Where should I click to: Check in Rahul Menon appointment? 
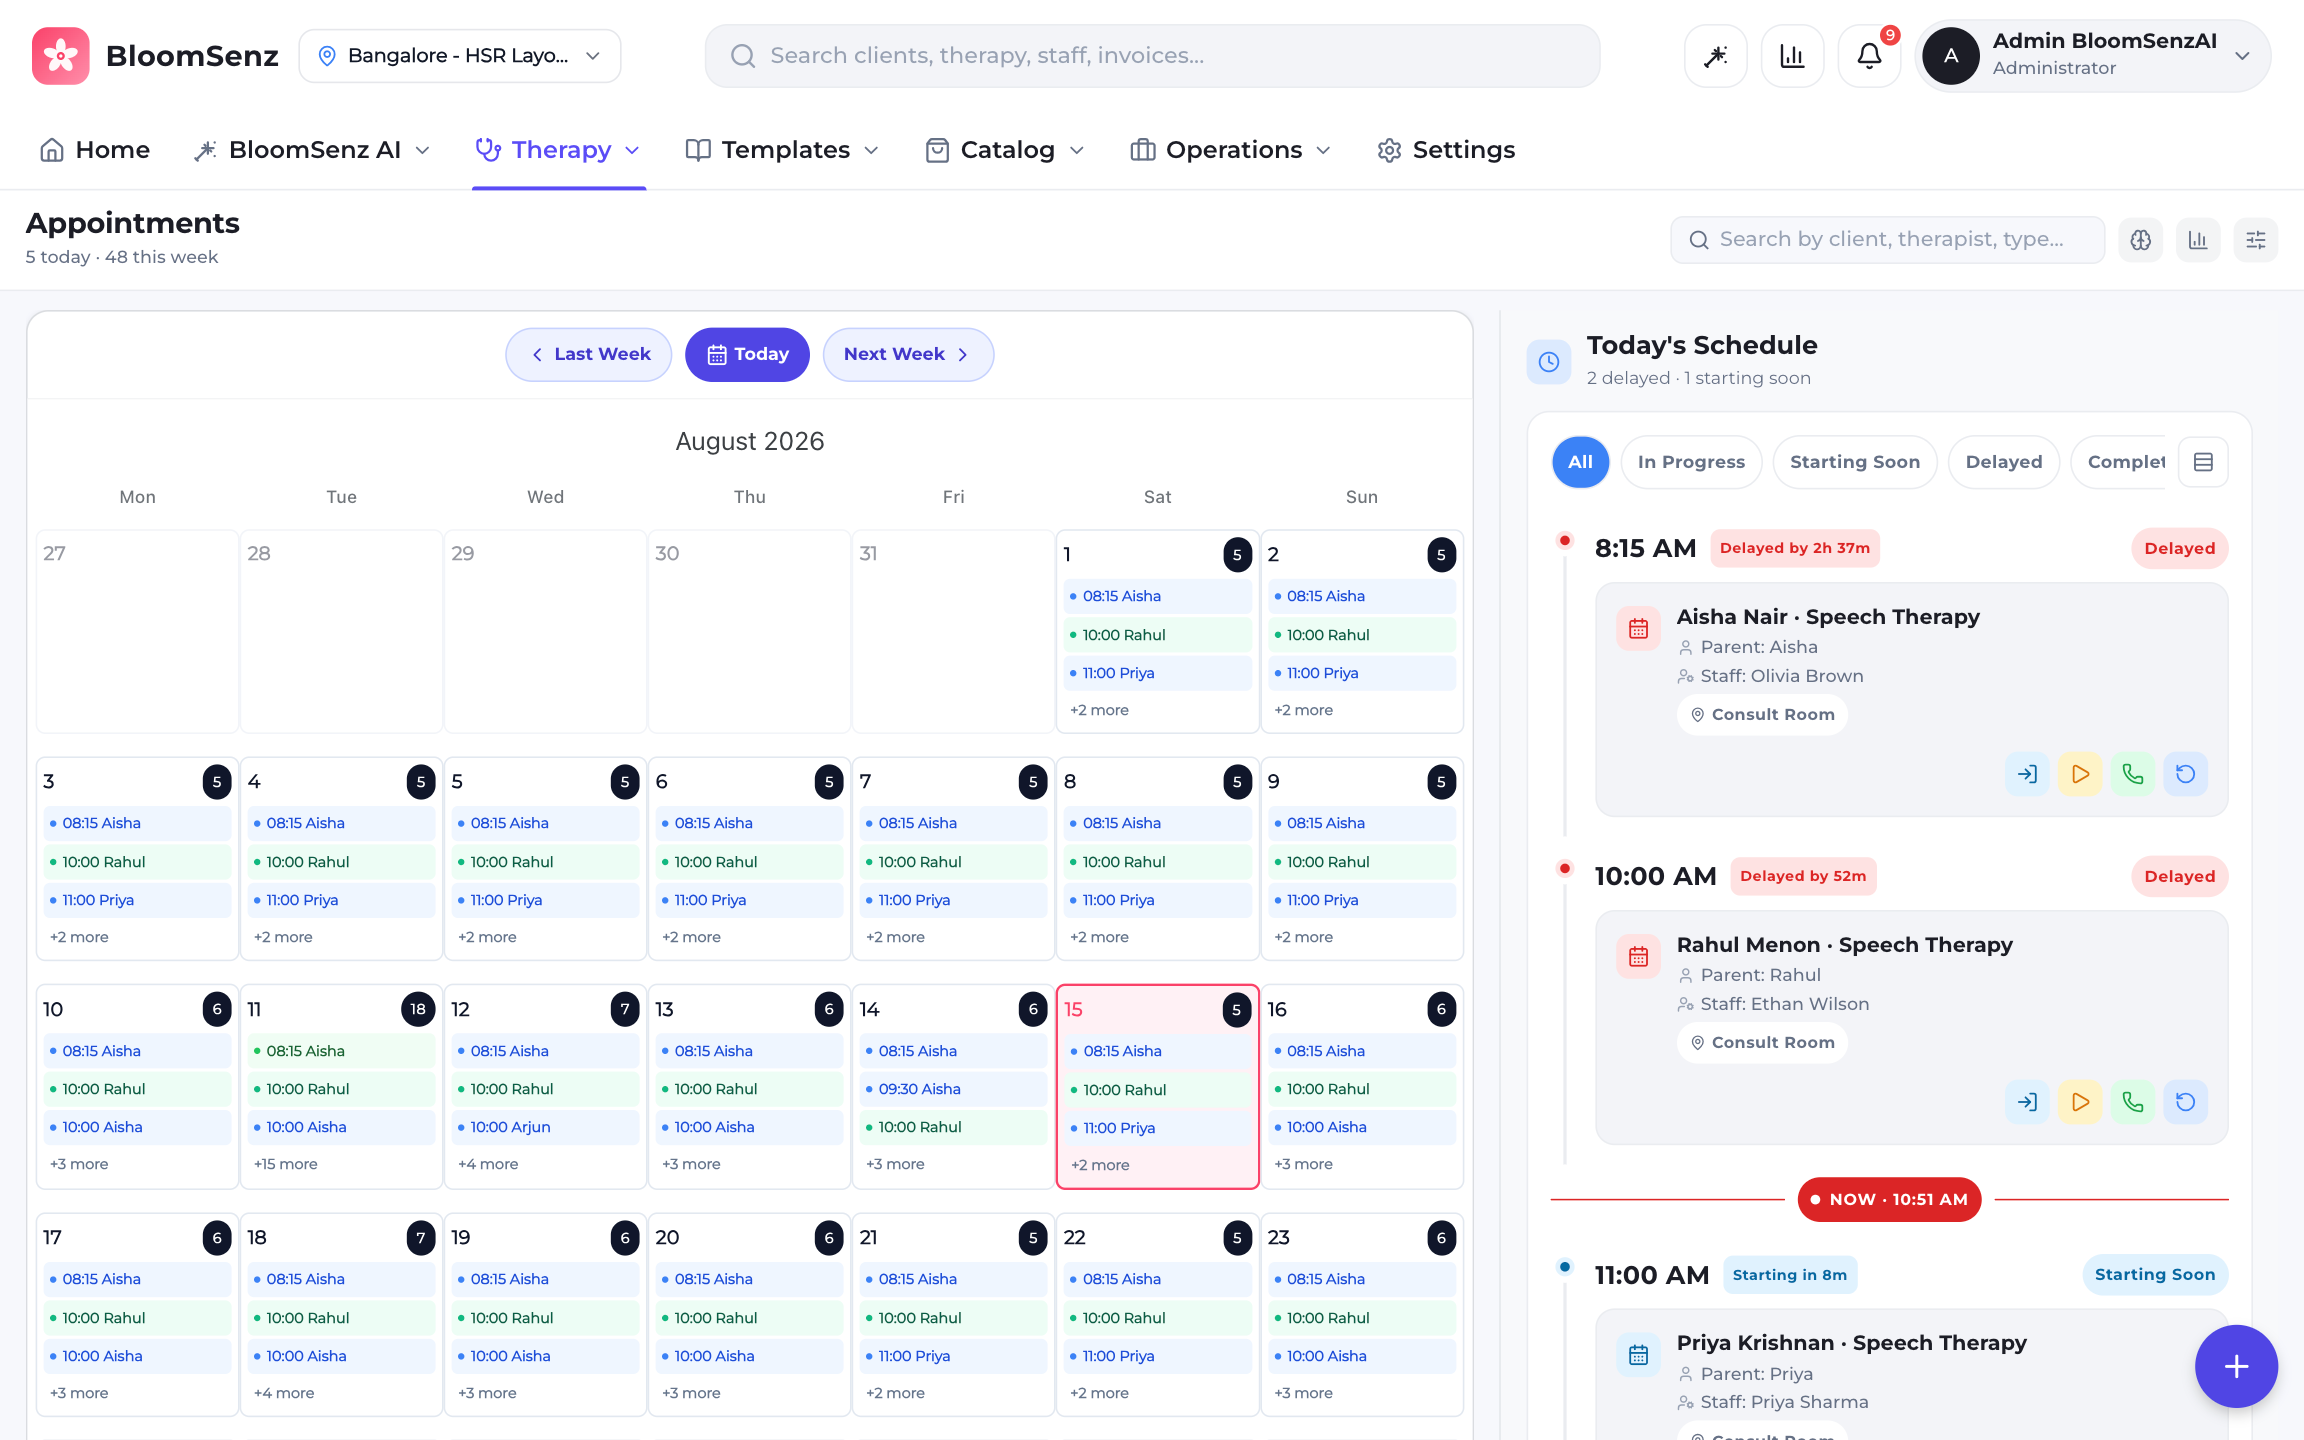pyautogui.click(x=2027, y=1102)
